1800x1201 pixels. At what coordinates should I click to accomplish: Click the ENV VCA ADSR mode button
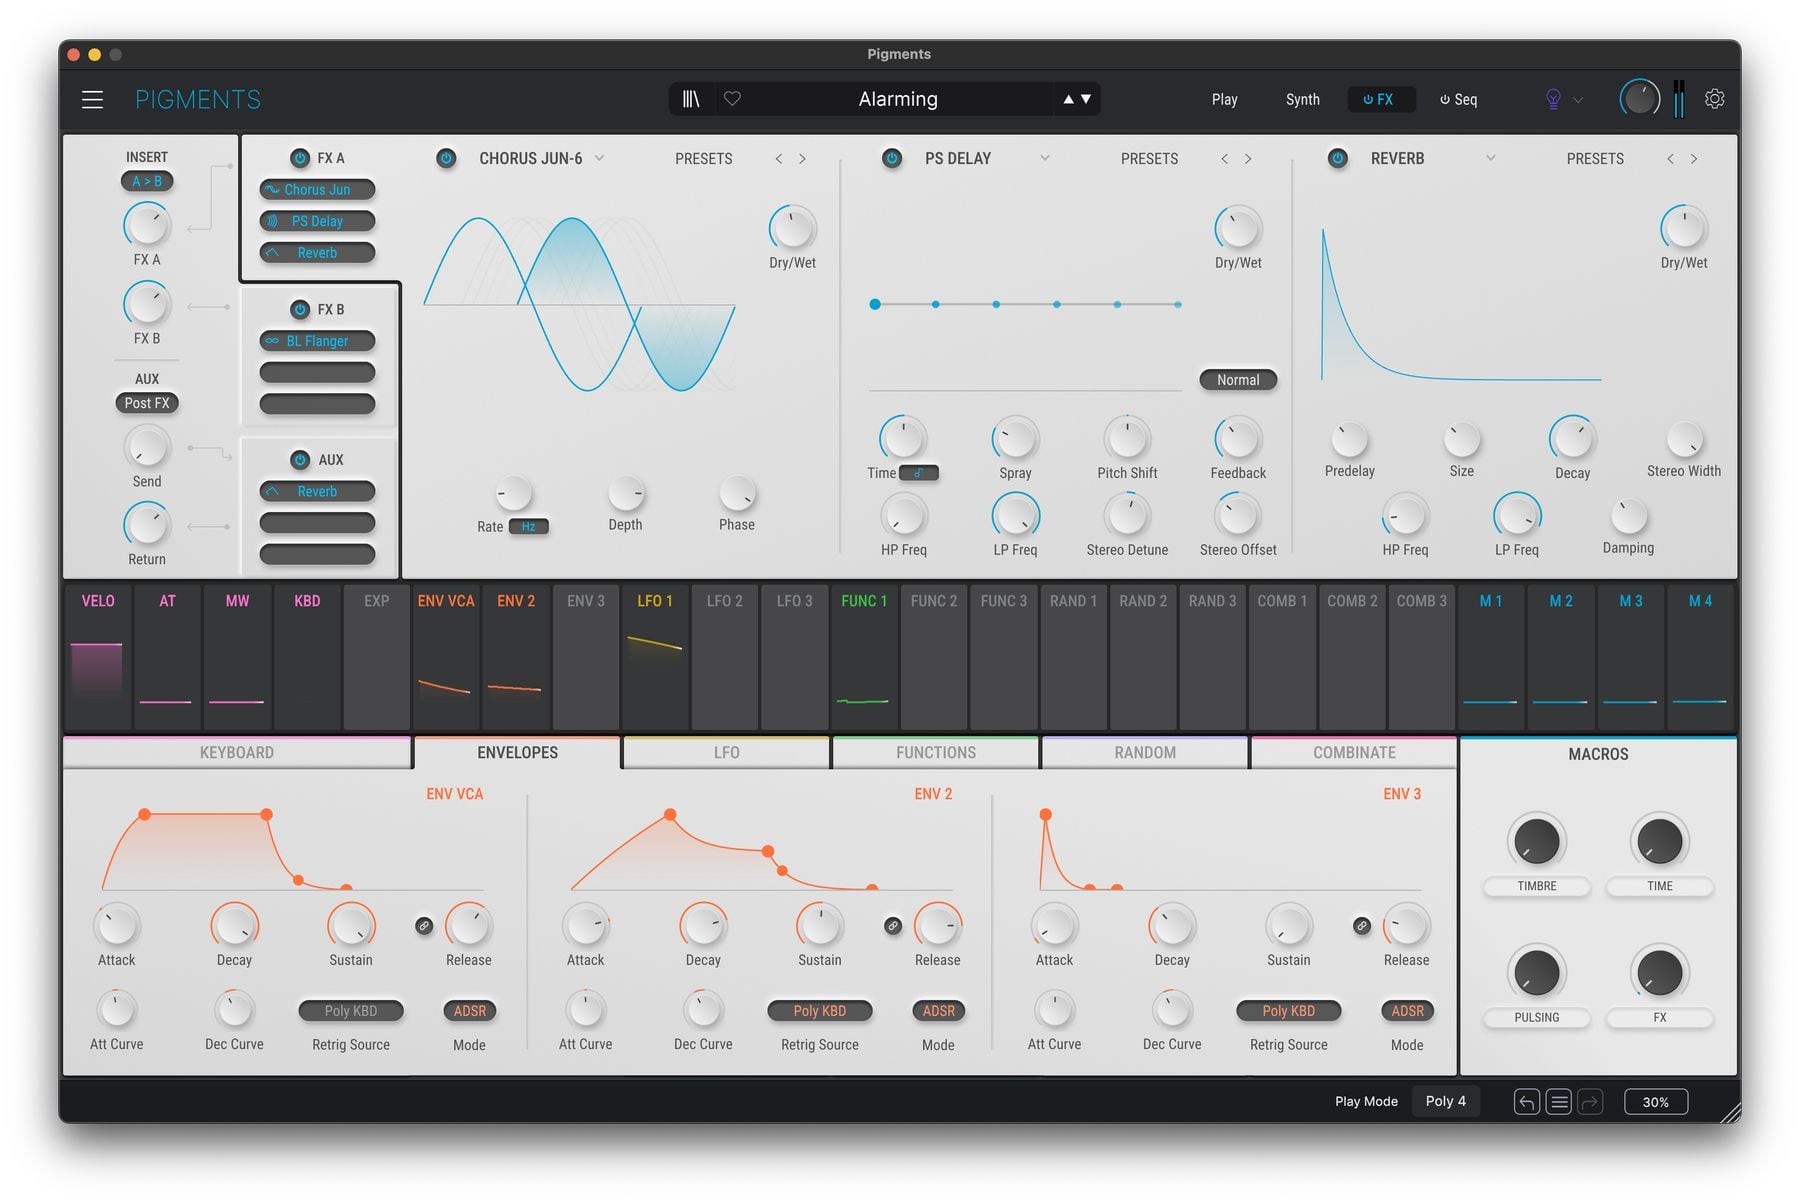(x=469, y=1011)
